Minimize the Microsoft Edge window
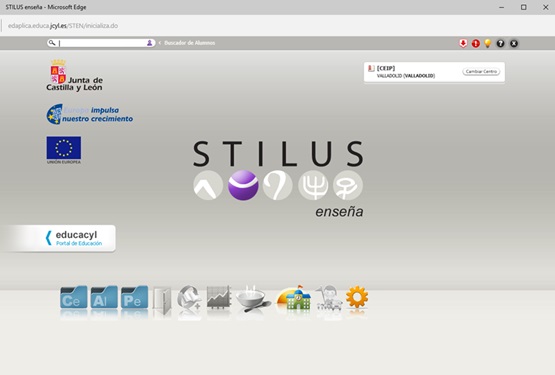Viewport: 555px width, 375px height. click(x=501, y=7)
